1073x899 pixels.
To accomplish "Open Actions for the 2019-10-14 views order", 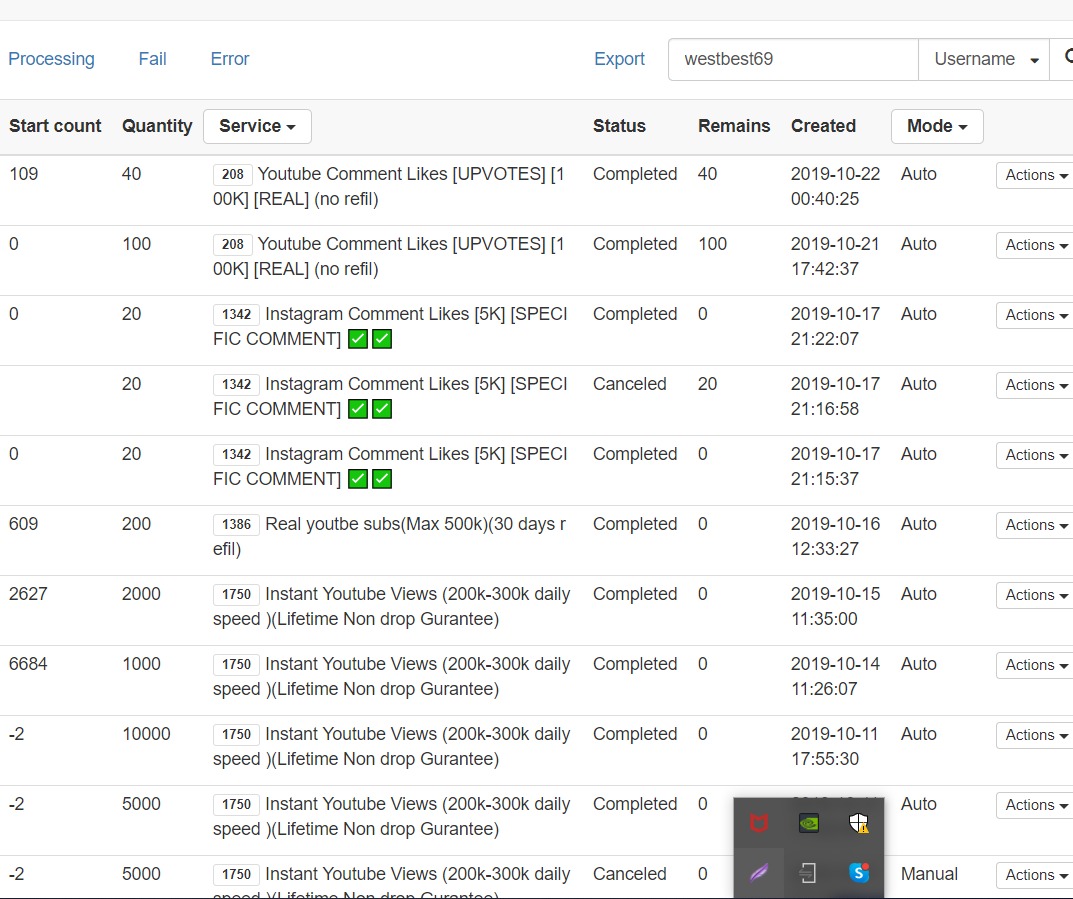I will pos(1035,665).
